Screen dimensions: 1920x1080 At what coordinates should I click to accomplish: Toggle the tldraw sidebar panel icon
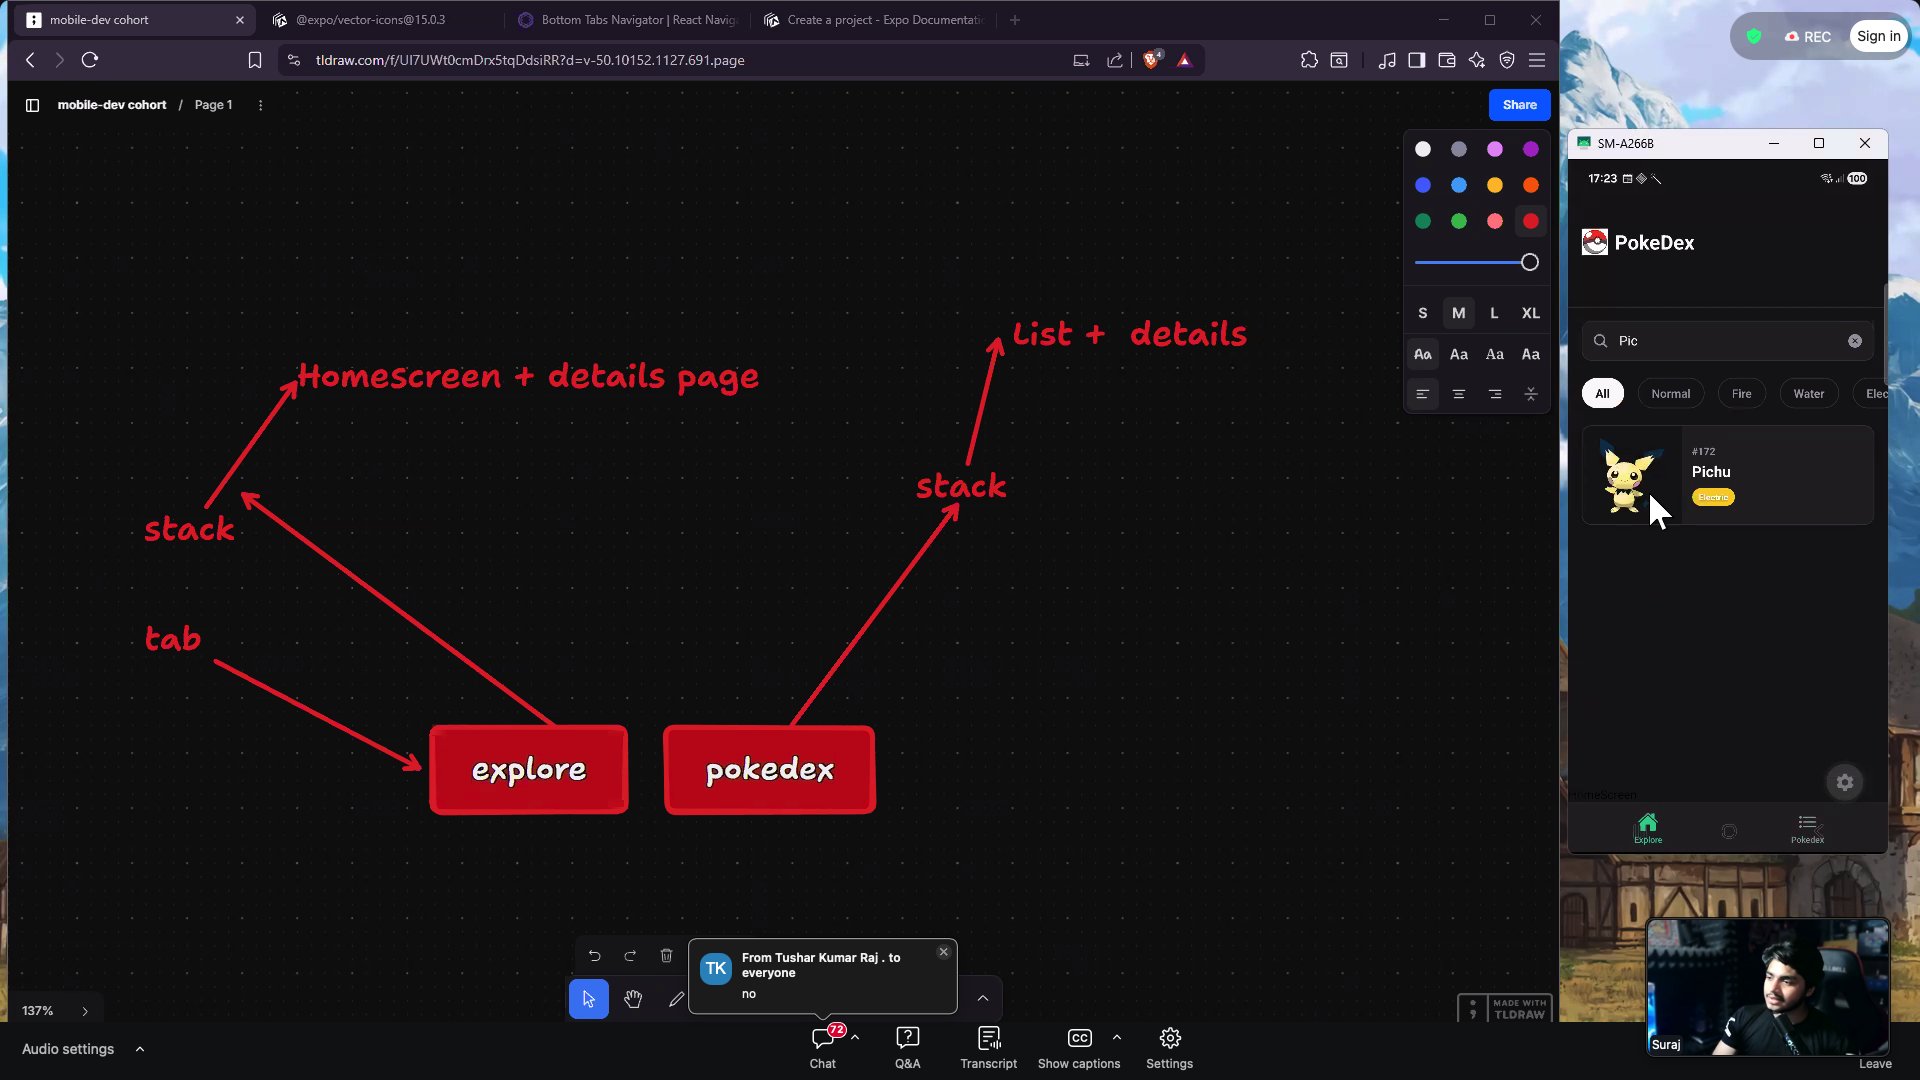point(32,105)
